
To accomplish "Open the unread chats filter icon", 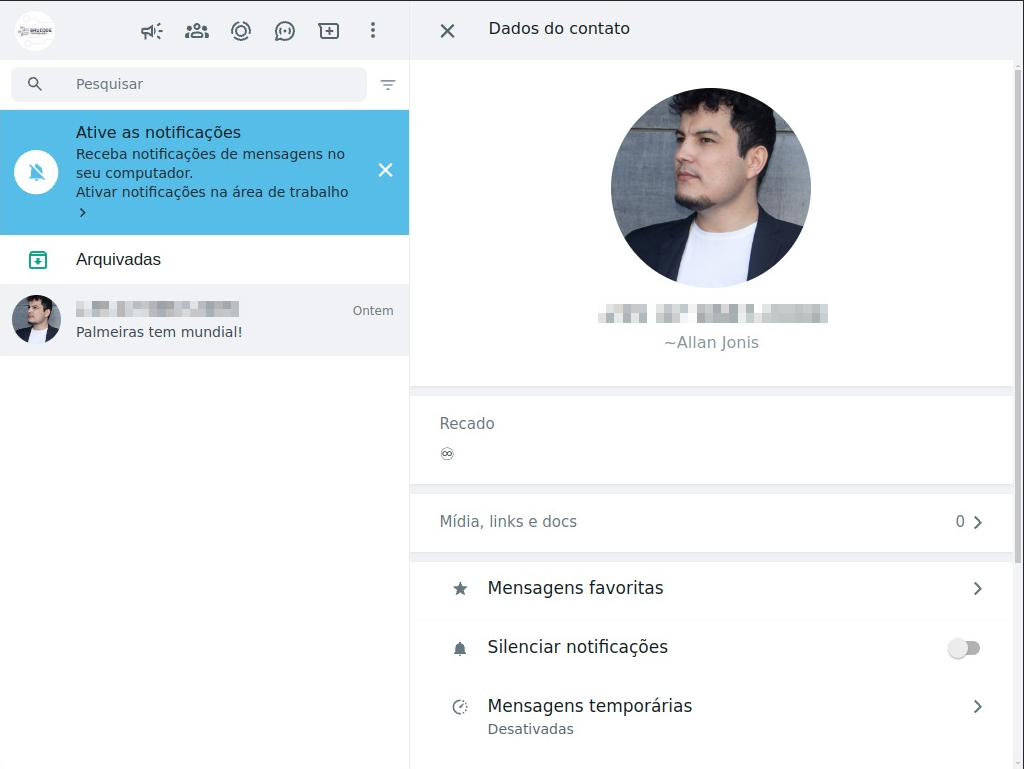I will [x=388, y=85].
